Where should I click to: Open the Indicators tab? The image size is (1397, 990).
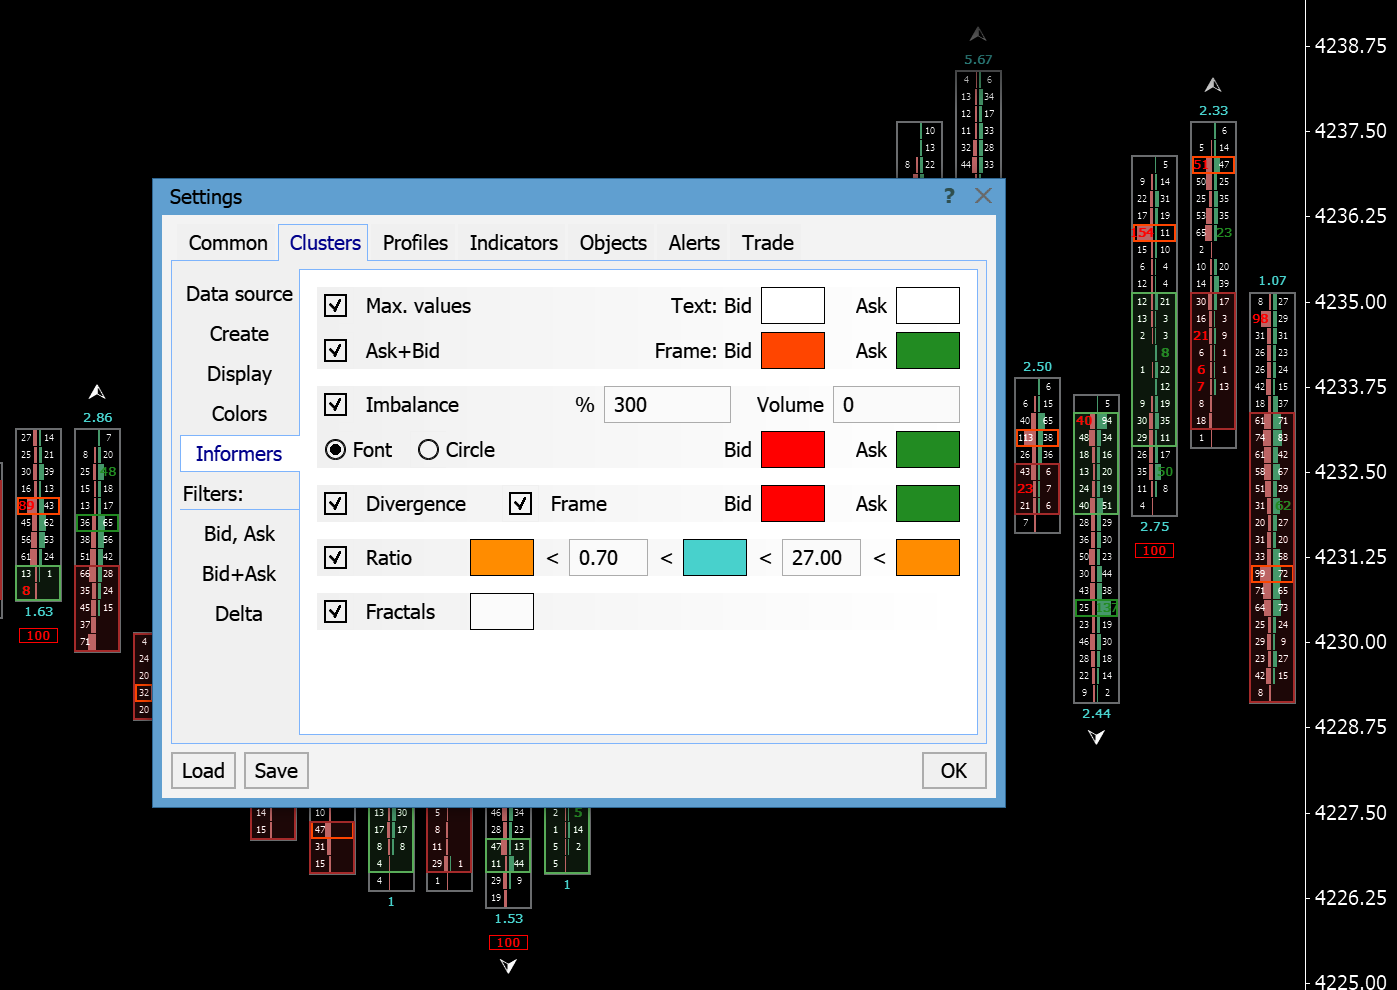(x=513, y=243)
